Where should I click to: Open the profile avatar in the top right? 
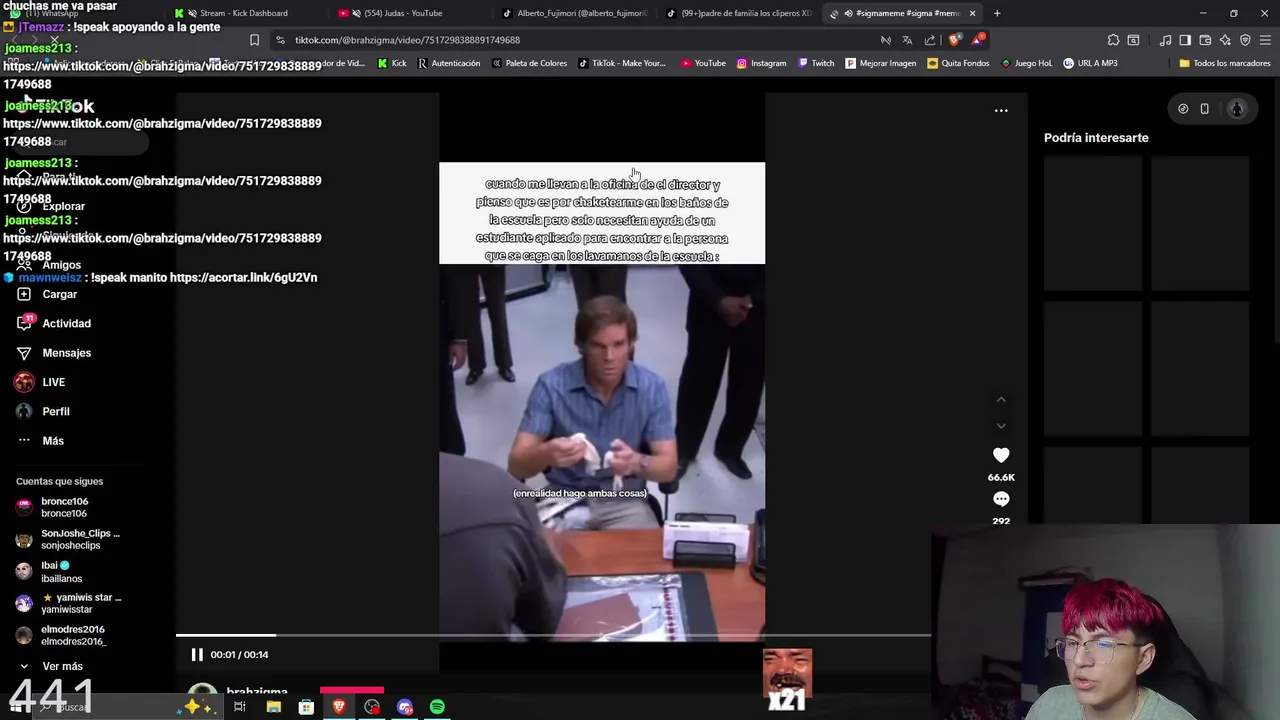coord(1237,109)
